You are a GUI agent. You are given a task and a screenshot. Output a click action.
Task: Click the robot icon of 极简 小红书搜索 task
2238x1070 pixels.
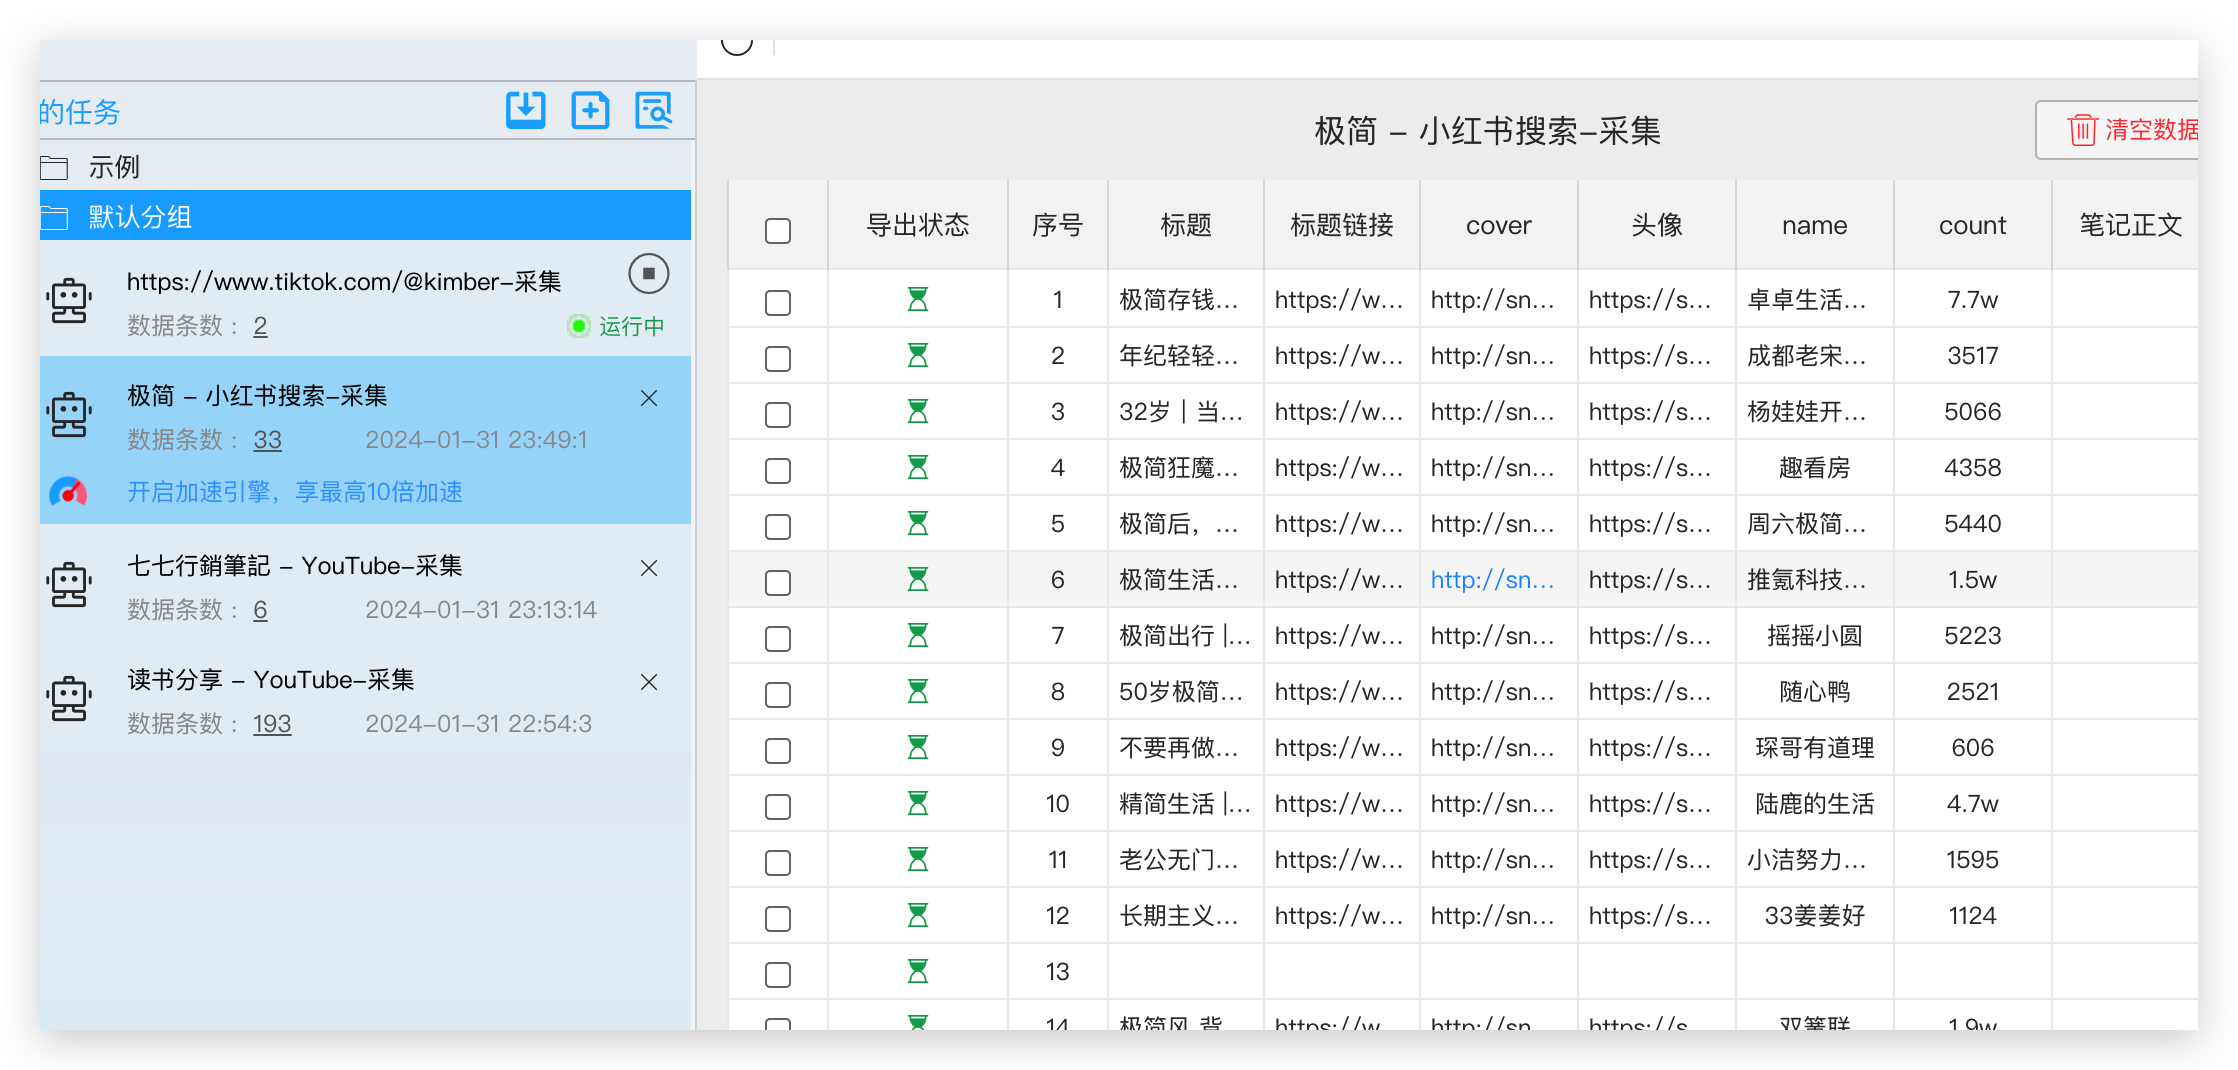(x=69, y=414)
